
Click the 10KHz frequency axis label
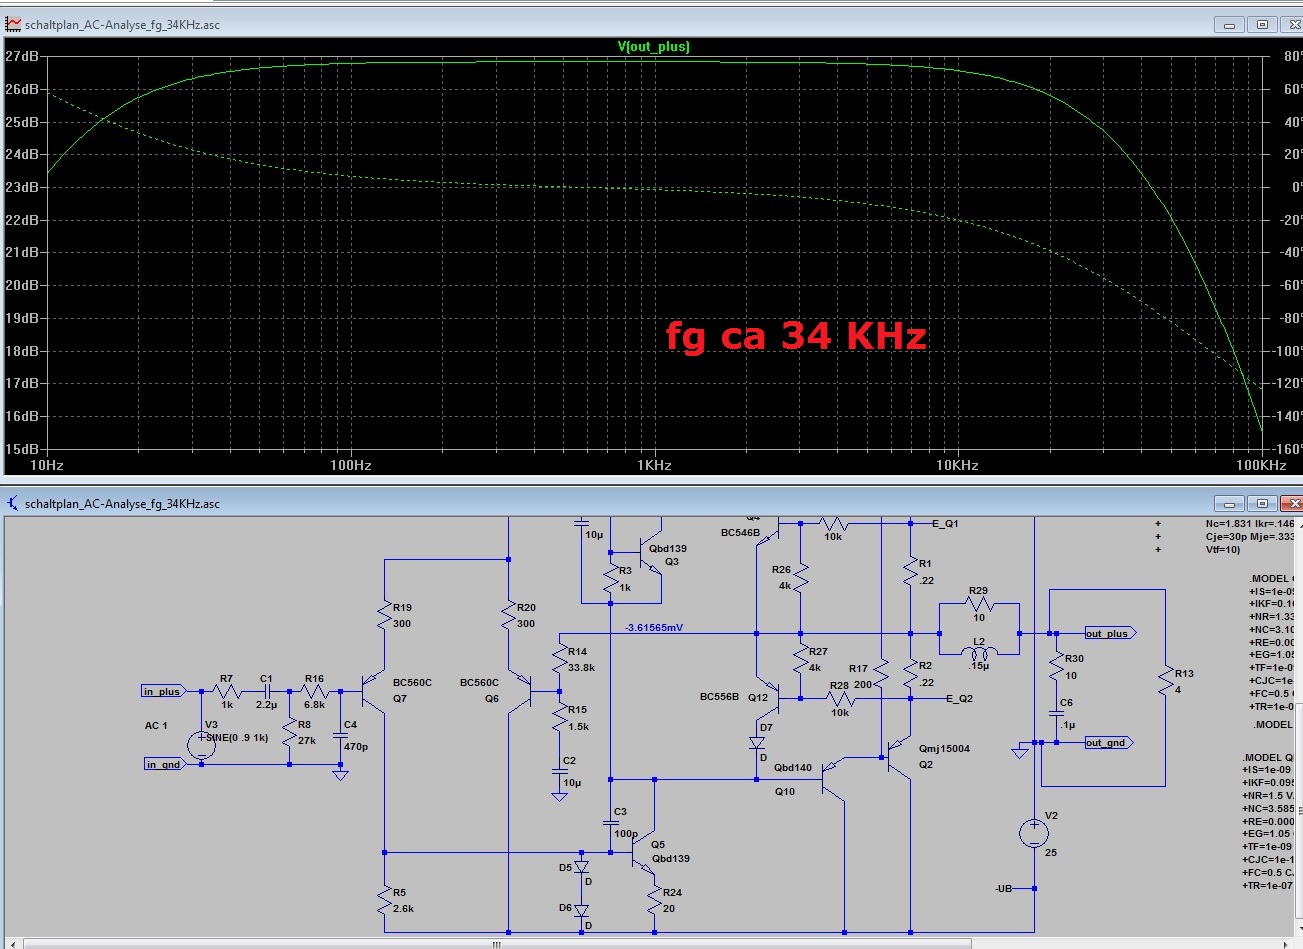coord(957,465)
